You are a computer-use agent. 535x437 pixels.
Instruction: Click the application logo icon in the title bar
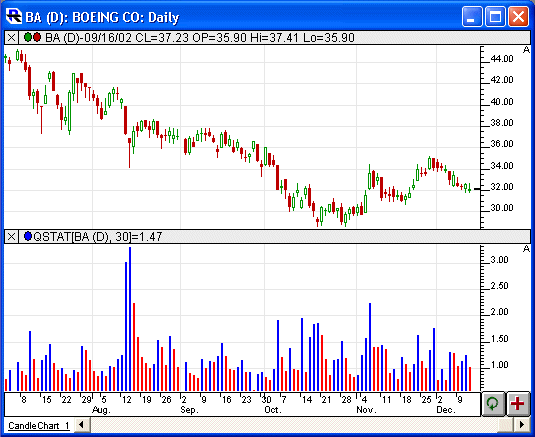pos(14,16)
